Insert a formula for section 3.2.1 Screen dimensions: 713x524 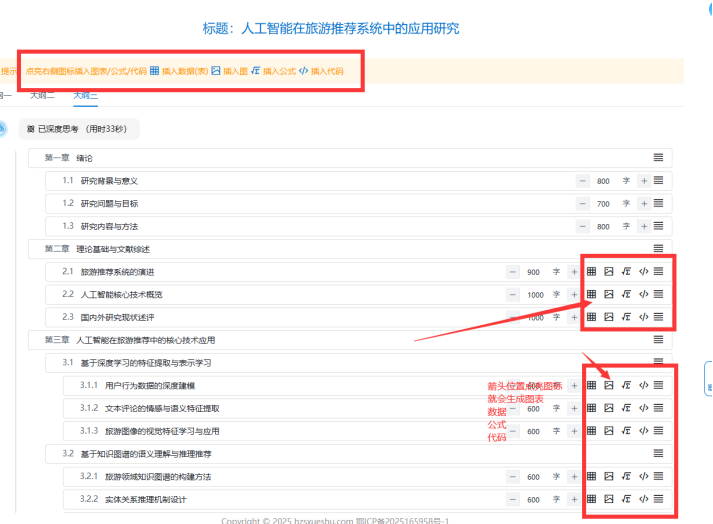point(626,476)
